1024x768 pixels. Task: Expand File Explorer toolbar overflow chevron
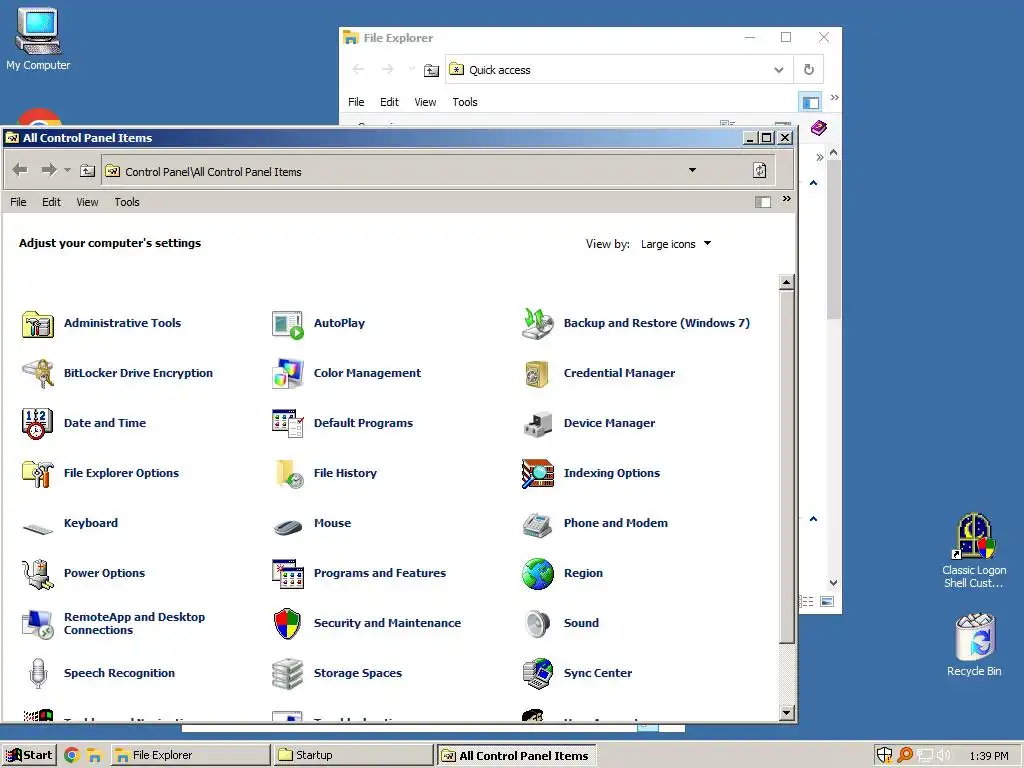(x=835, y=97)
